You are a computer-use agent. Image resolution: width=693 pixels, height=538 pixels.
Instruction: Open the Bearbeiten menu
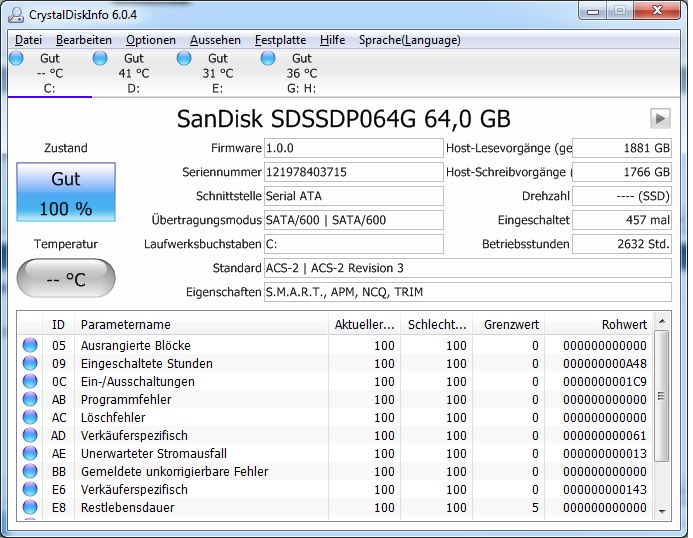click(x=84, y=40)
